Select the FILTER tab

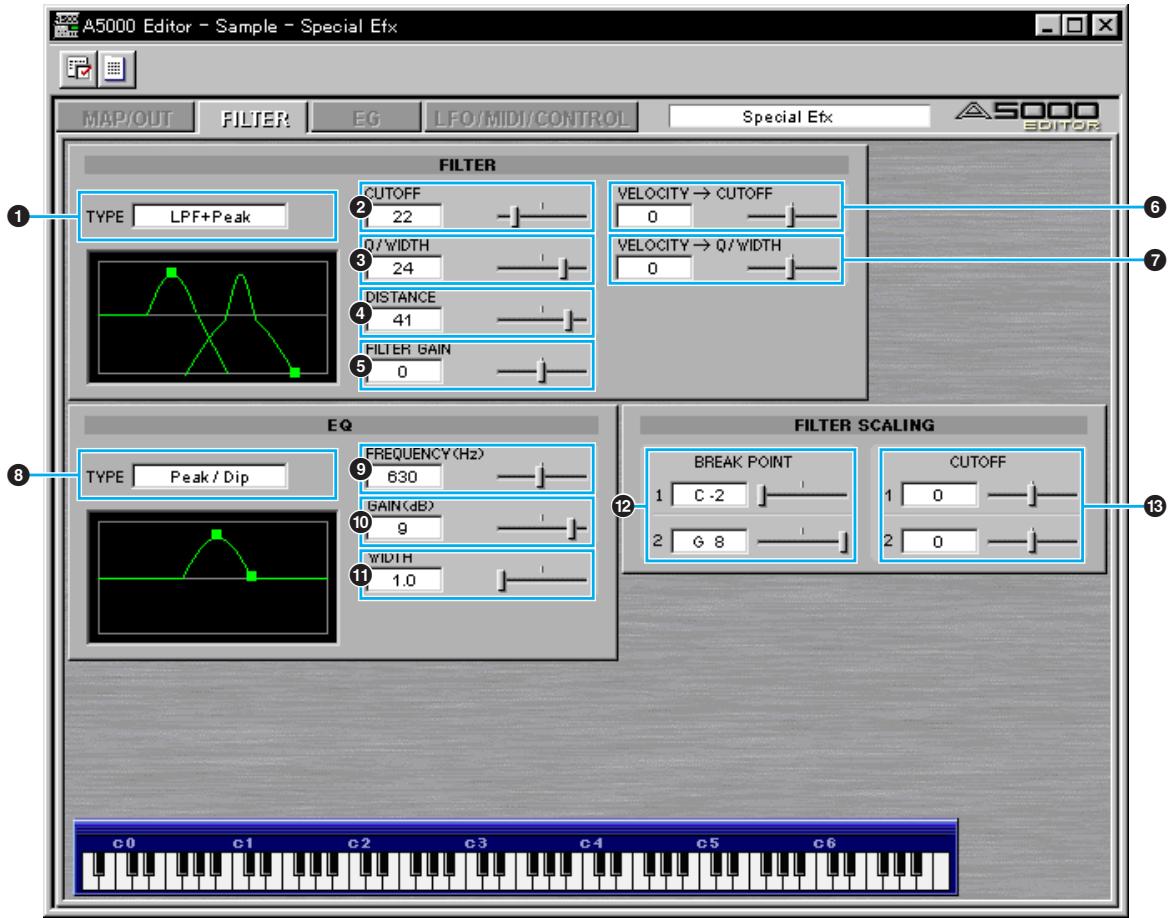(254, 118)
